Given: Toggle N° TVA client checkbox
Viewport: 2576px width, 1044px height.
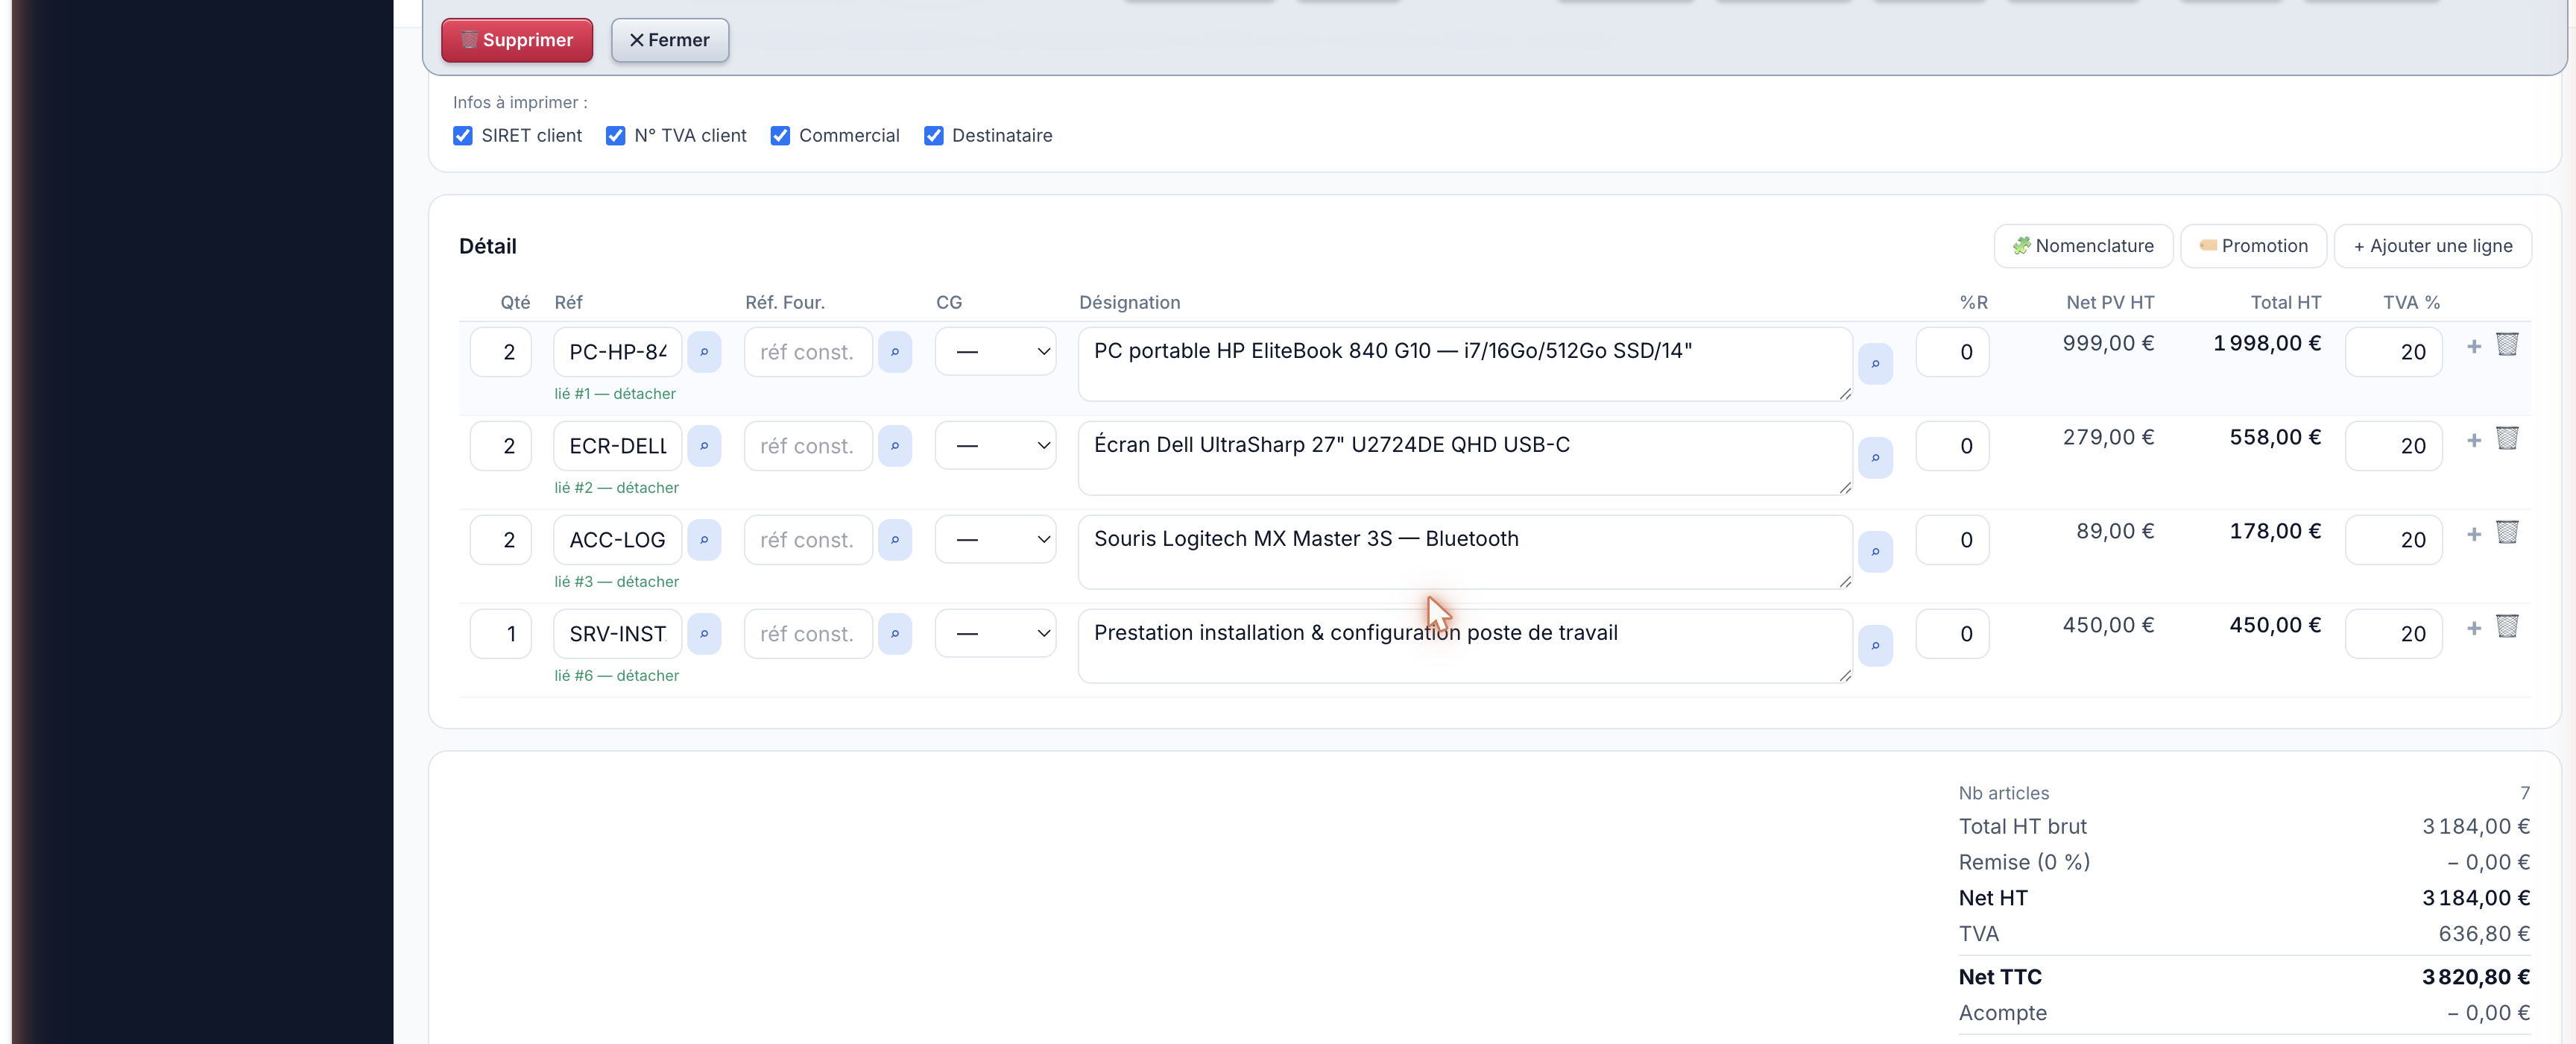Looking at the screenshot, I should click(x=615, y=136).
